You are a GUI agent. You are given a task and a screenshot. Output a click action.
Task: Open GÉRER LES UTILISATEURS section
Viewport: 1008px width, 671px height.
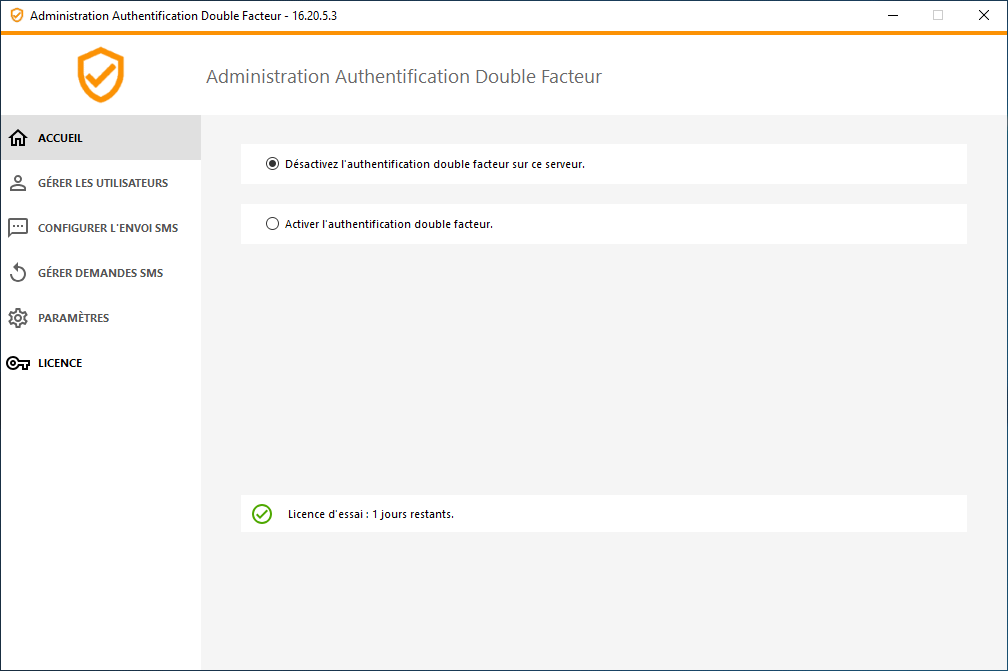(101, 183)
